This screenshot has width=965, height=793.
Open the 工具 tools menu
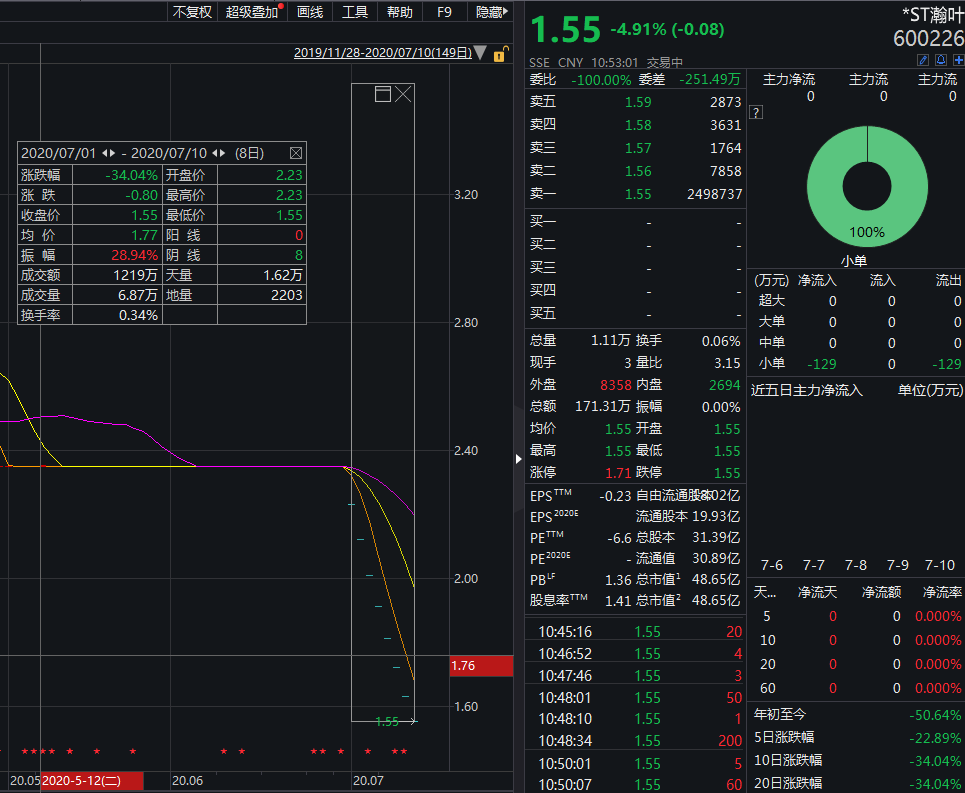click(355, 12)
